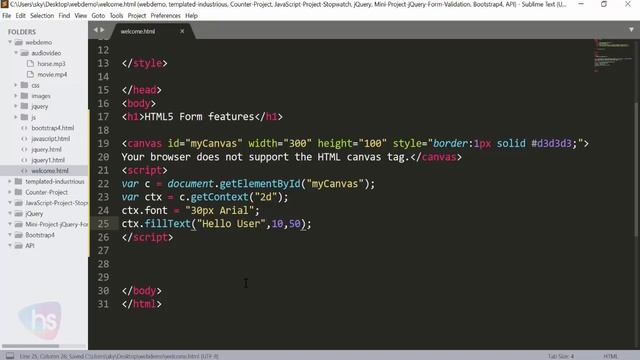
Task: Close the welcome.html tab
Action: pyautogui.click(x=182, y=31)
